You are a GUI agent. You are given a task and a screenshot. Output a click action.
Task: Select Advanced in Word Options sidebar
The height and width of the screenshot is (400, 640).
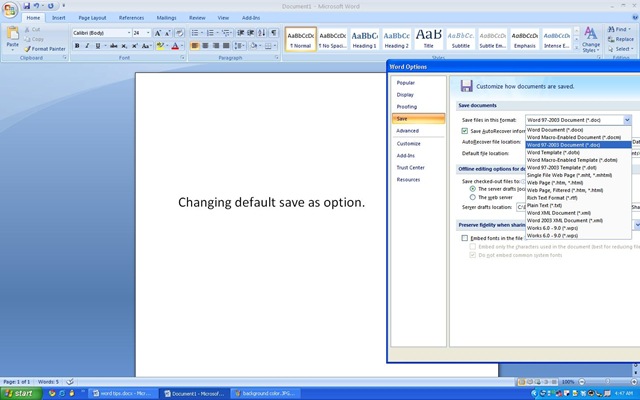407,131
